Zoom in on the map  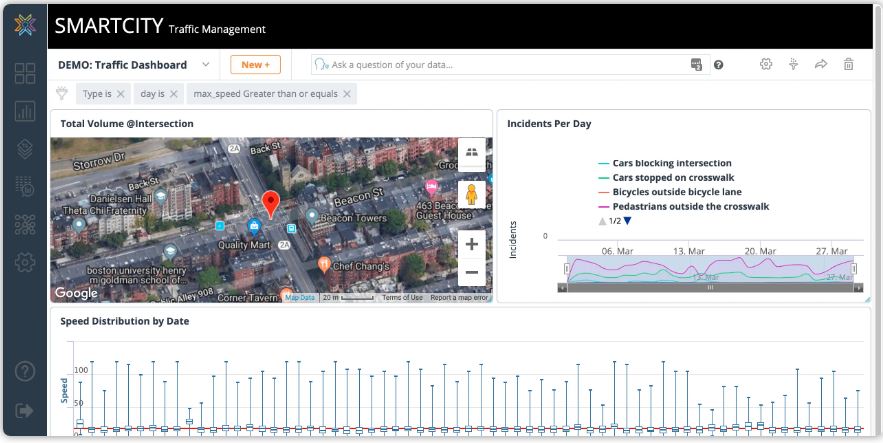pos(471,244)
